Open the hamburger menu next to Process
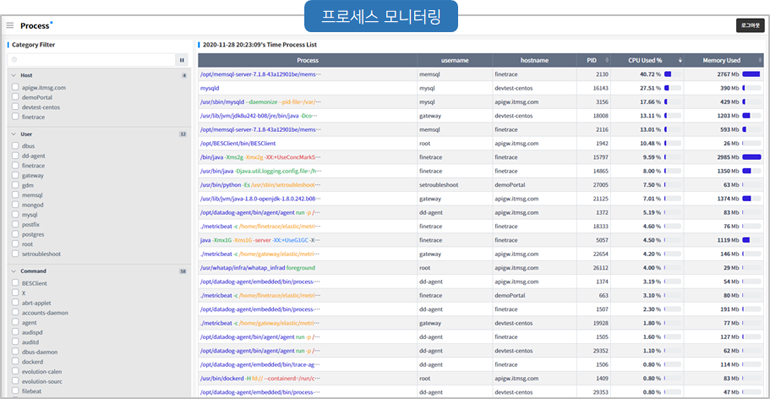770x399 pixels. [x=10, y=25]
